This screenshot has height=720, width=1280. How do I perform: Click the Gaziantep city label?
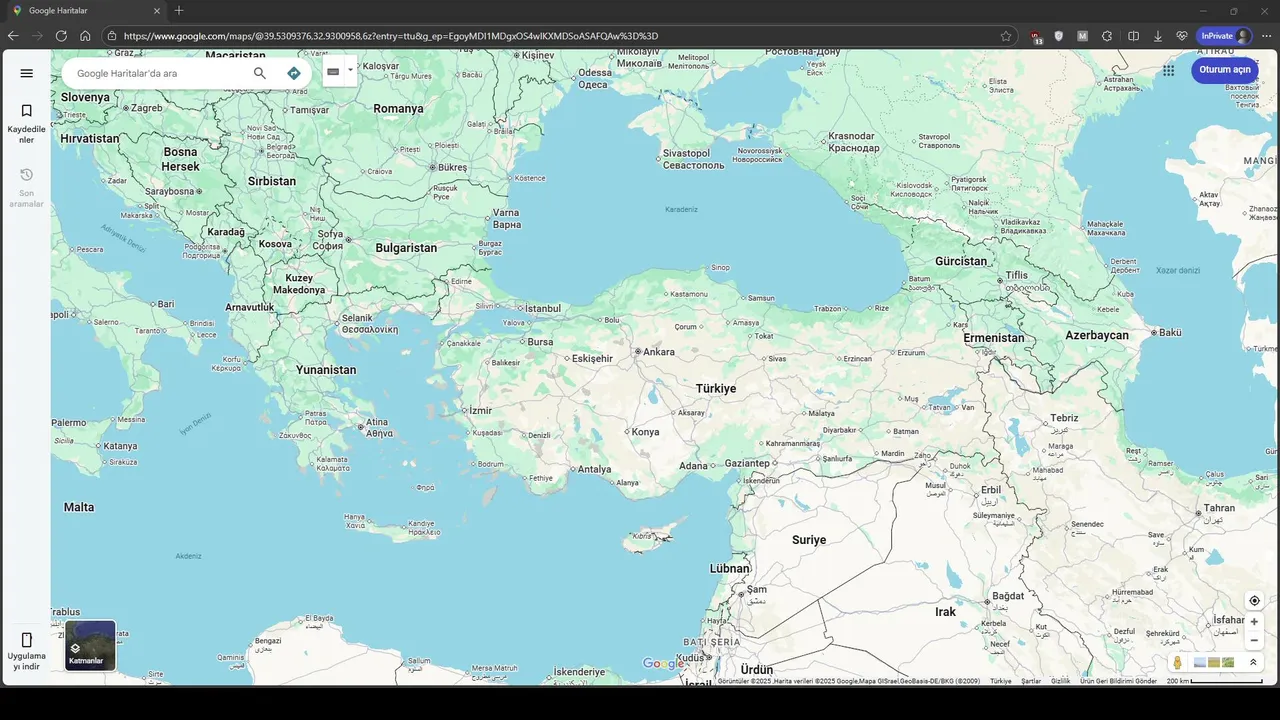tap(747, 463)
